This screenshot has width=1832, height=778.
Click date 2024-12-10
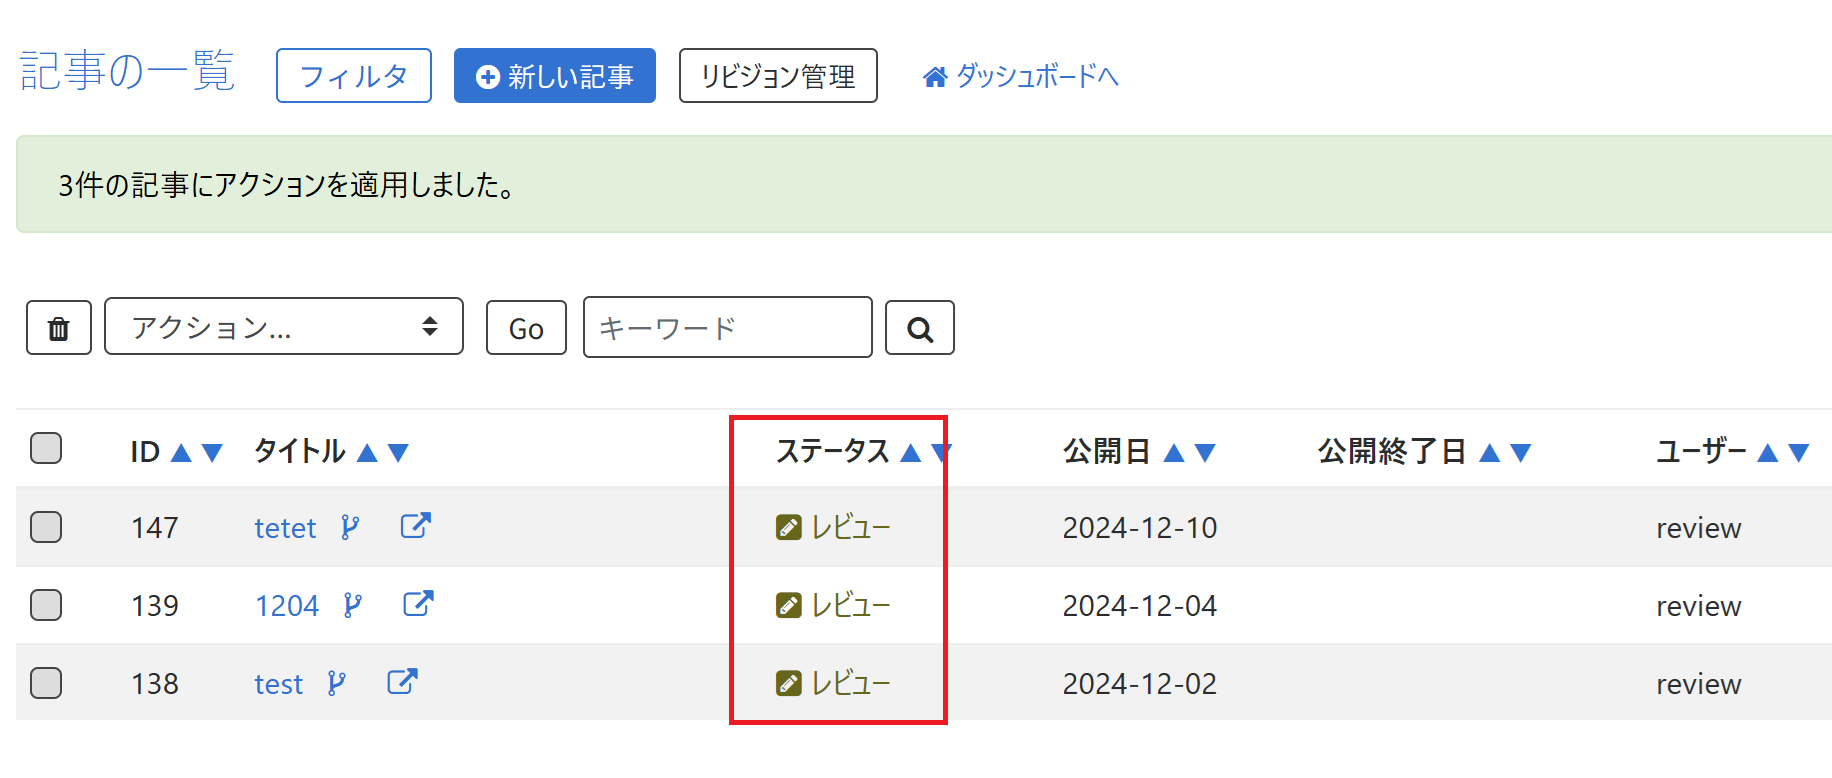(1140, 528)
